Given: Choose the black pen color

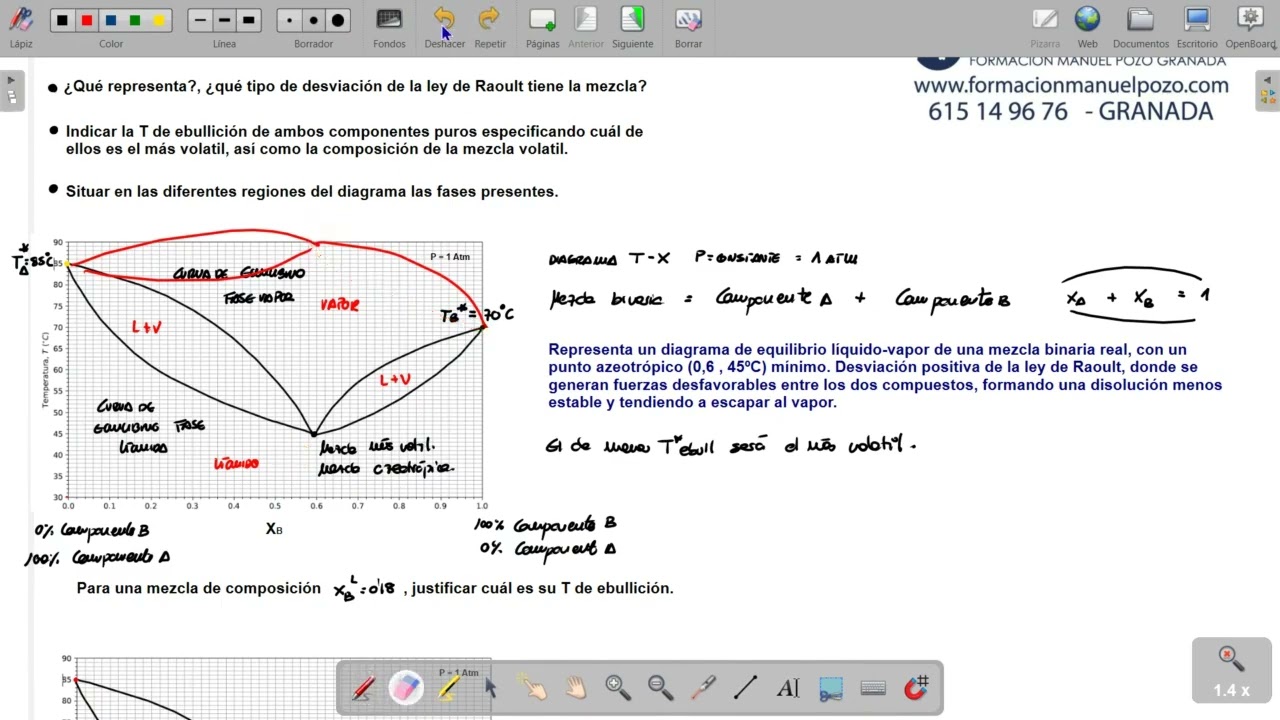Looking at the screenshot, I should click(x=63, y=20).
